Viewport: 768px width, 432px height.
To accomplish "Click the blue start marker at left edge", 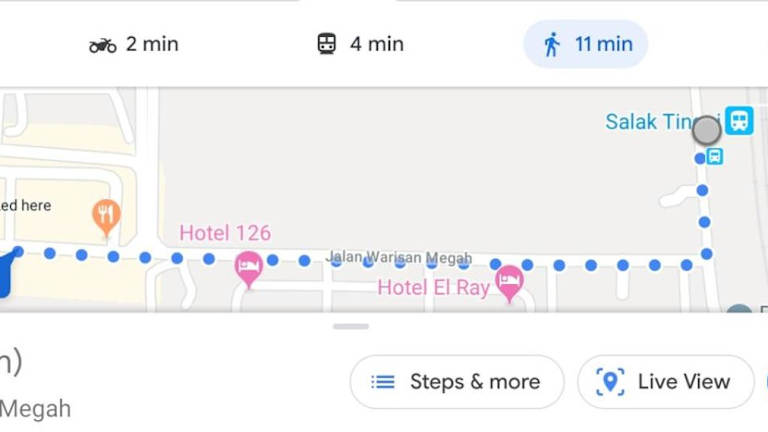I will [3, 274].
